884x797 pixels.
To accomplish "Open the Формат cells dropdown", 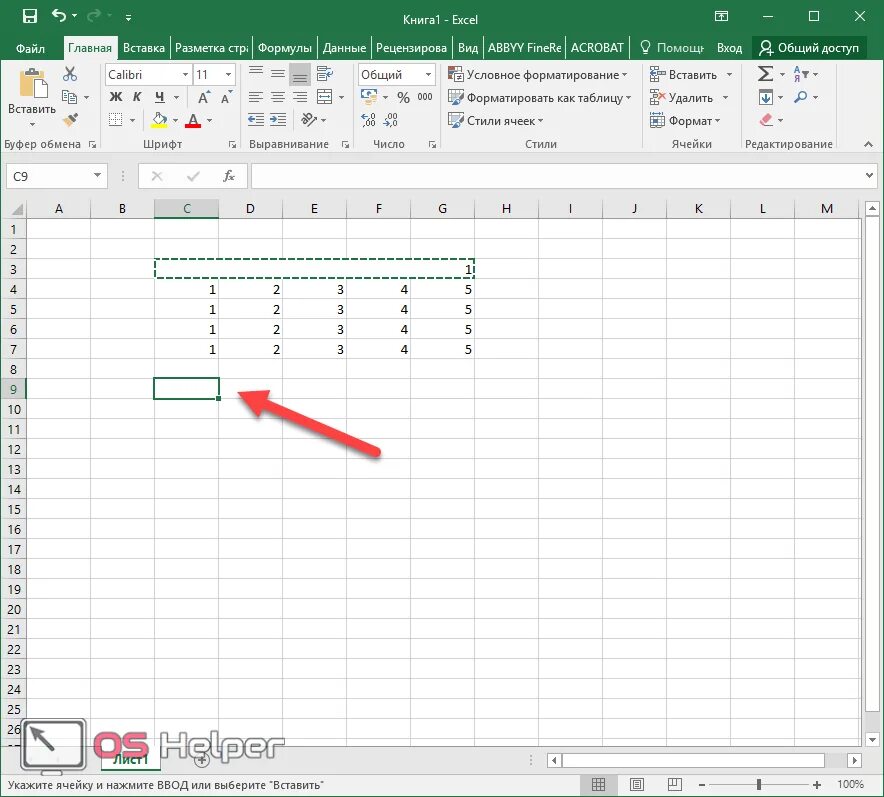I will 685,120.
